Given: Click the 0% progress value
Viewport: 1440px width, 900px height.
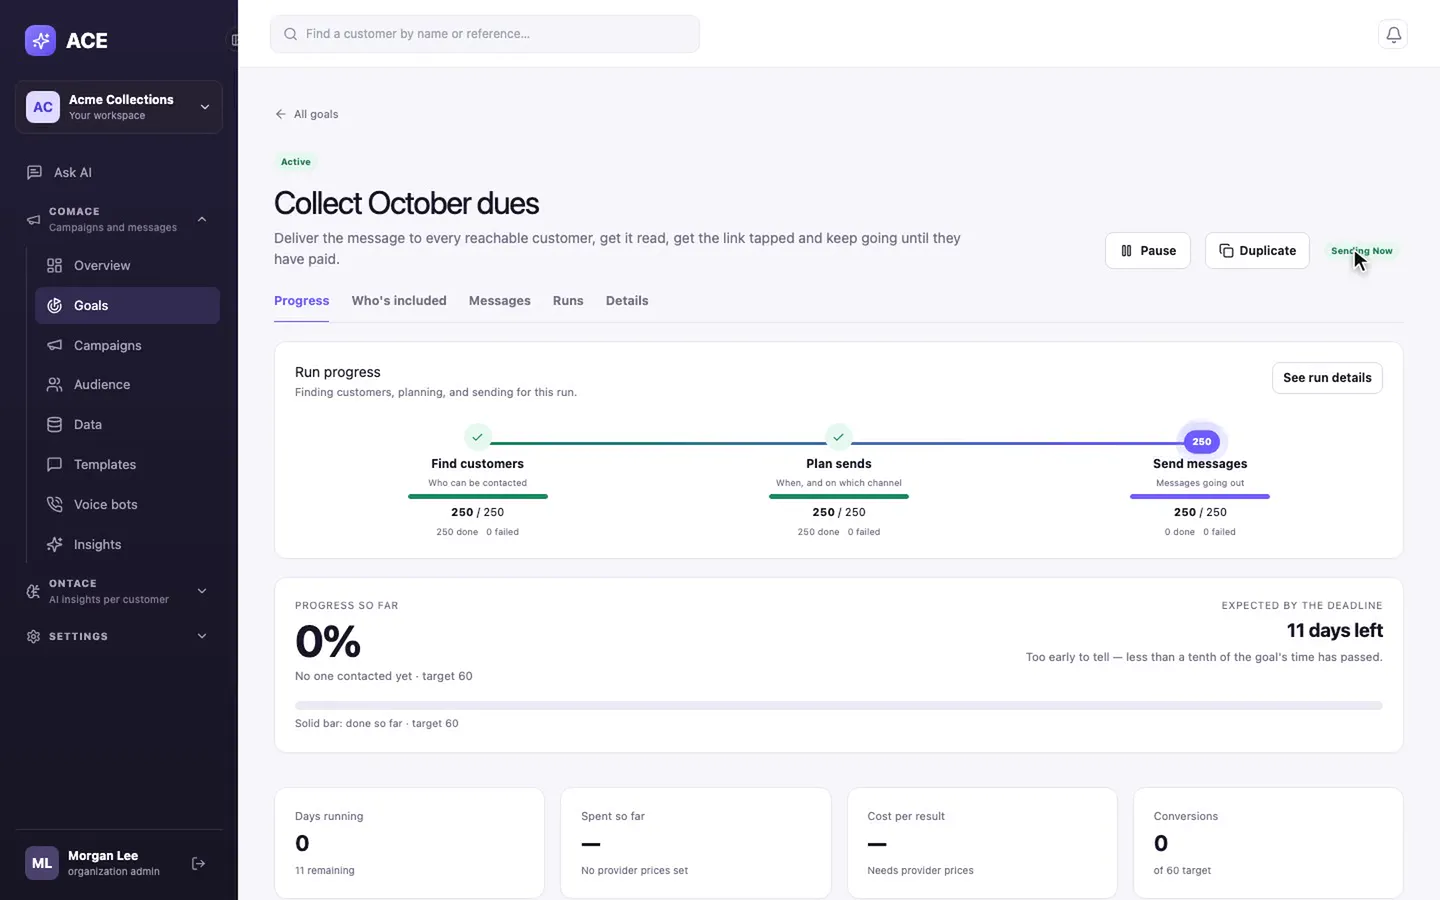Looking at the screenshot, I should click(x=328, y=641).
